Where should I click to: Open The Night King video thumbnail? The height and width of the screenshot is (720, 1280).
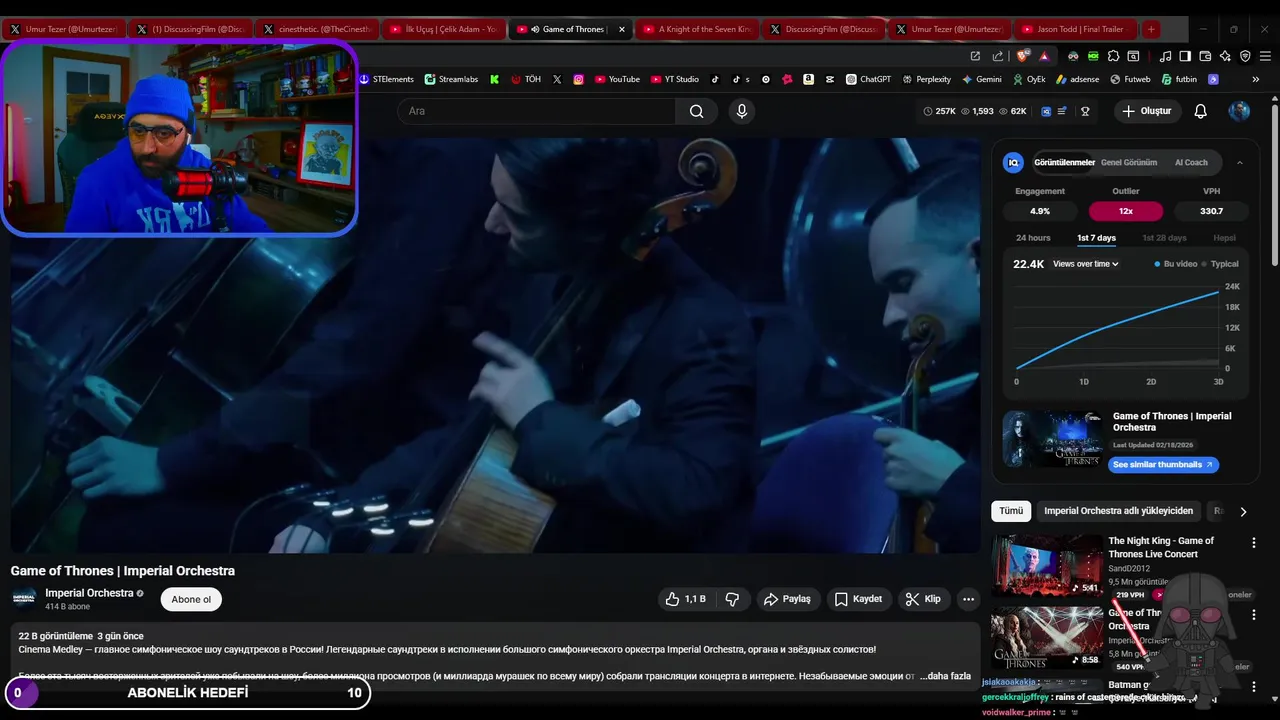[x=1047, y=565]
